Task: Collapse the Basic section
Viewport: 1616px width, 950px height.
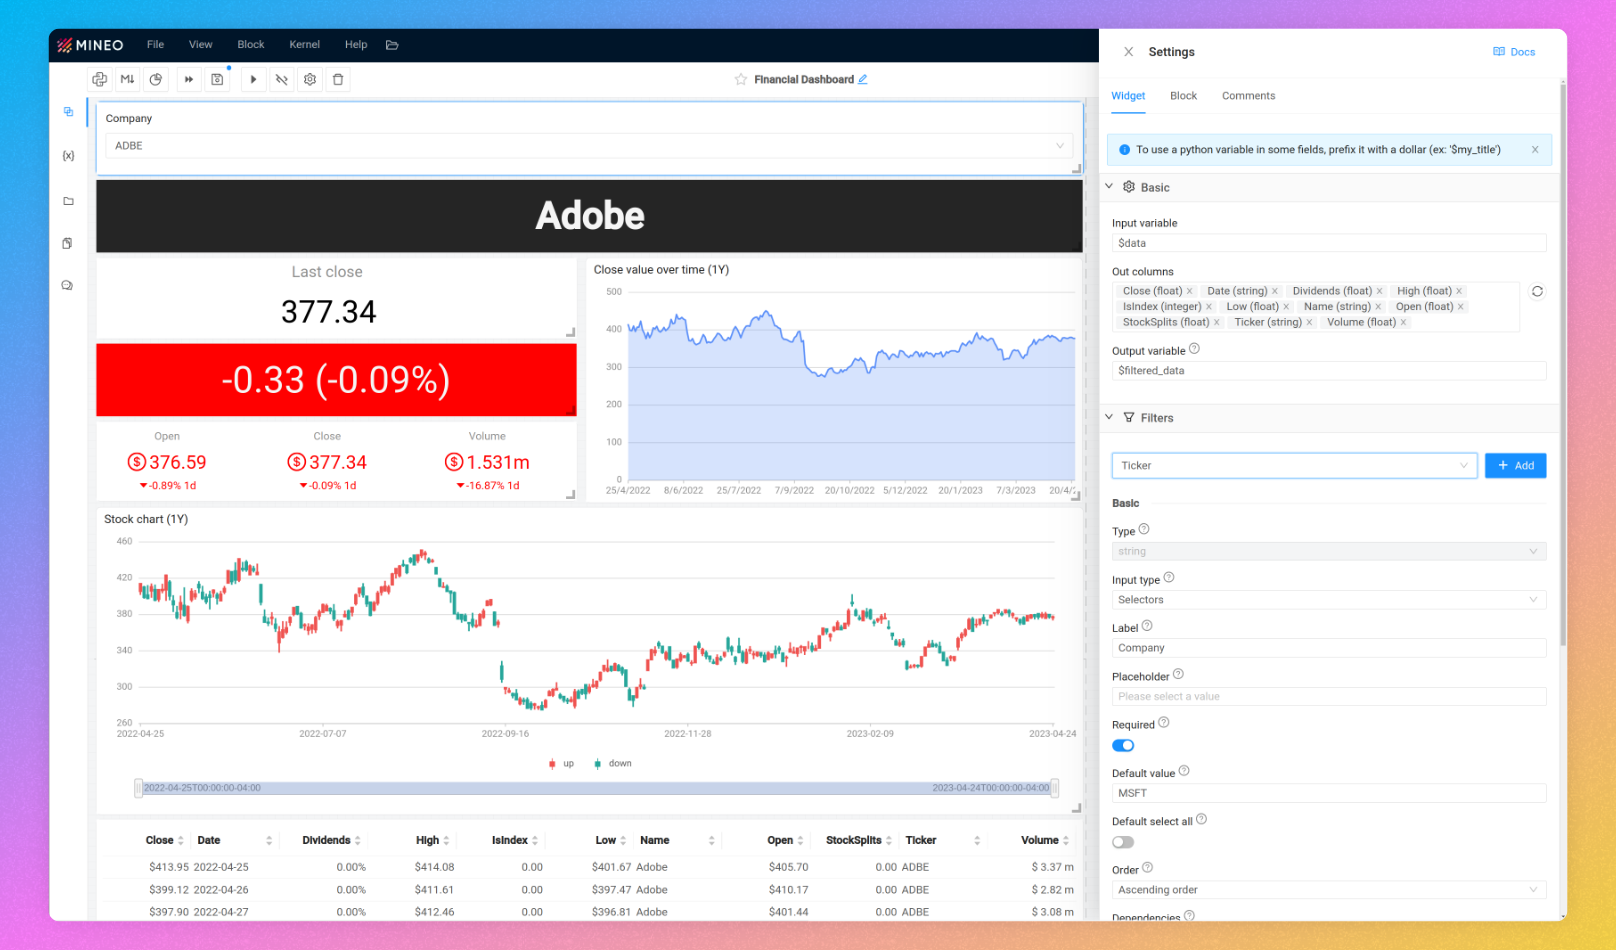Action: click(1109, 187)
